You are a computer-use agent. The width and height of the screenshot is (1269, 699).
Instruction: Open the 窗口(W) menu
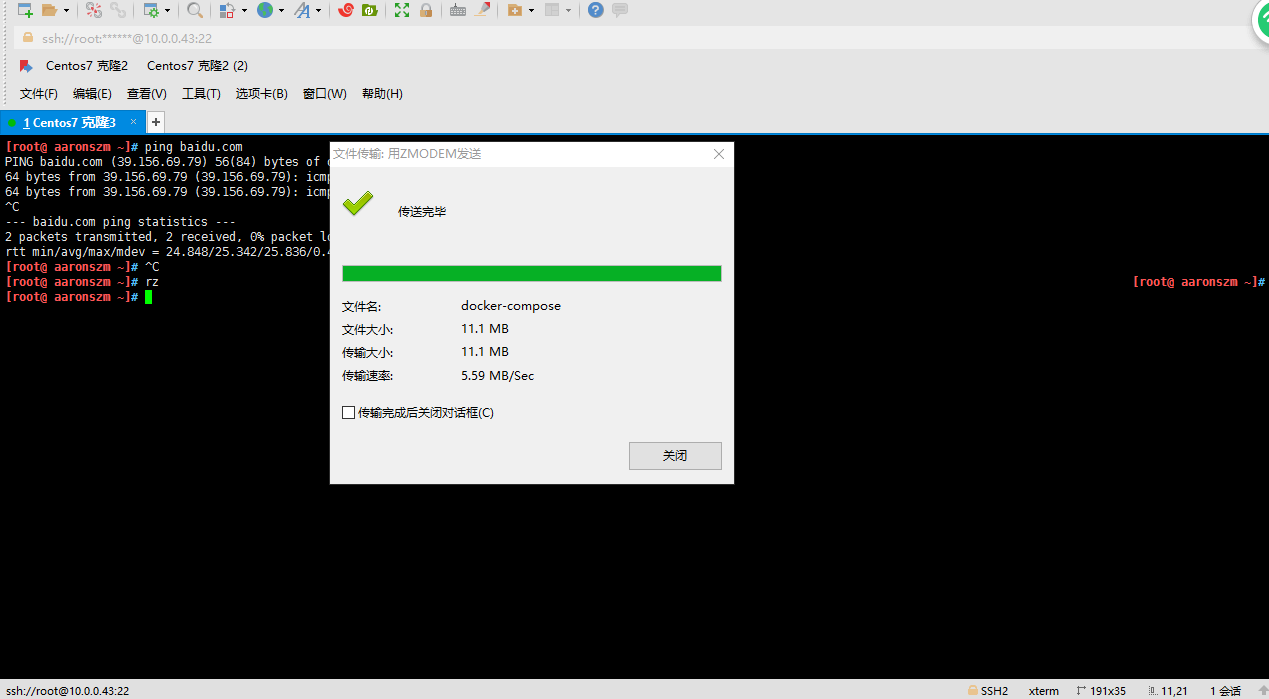click(x=325, y=94)
